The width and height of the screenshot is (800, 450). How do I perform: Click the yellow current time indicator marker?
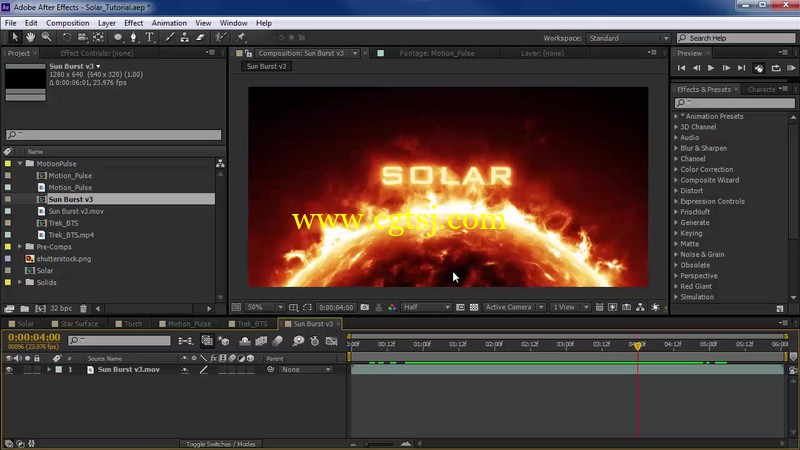pyautogui.click(x=638, y=345)
